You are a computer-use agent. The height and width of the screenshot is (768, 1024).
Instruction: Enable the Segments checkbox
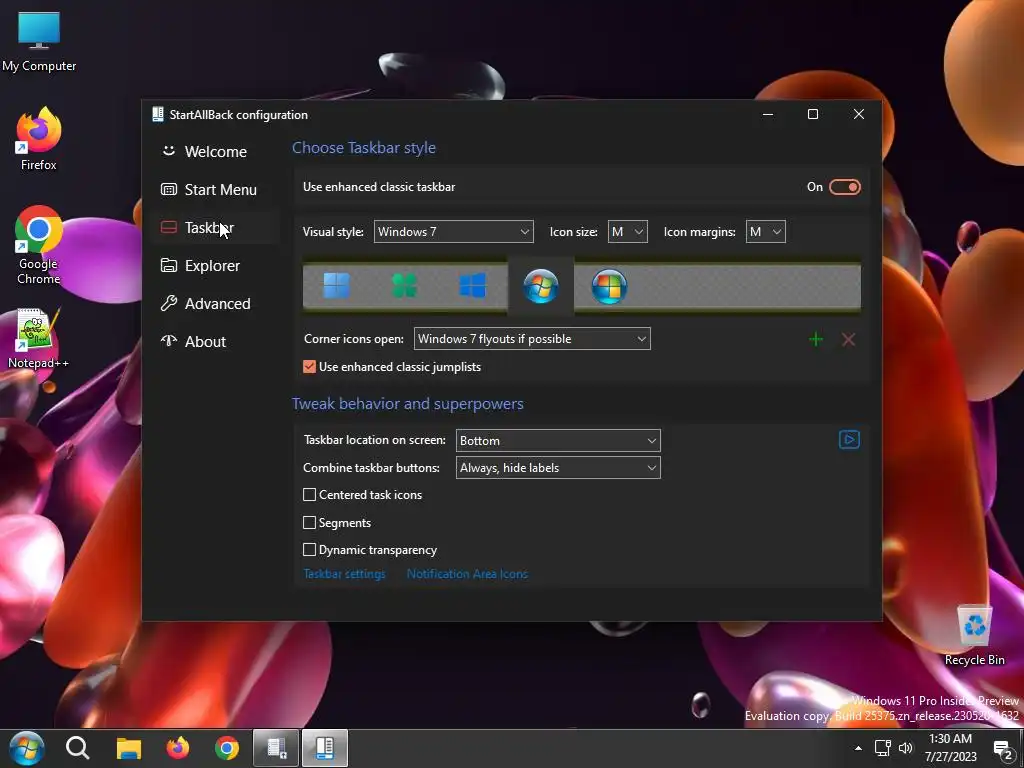[310, 522]
